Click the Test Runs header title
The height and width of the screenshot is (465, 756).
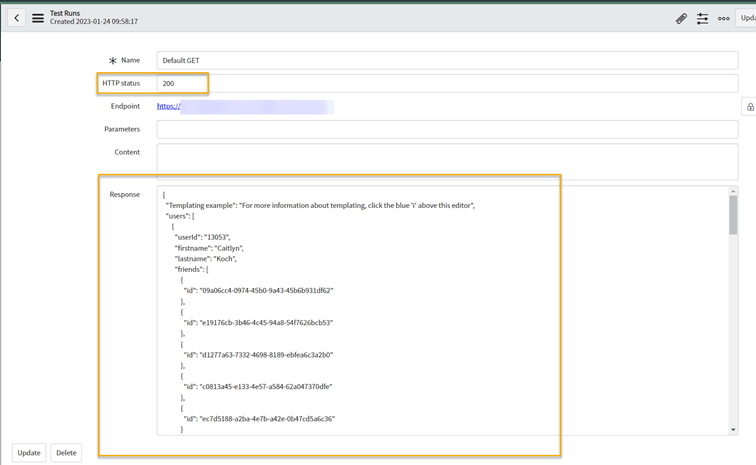pyautogui.click(x=65, y=13)
